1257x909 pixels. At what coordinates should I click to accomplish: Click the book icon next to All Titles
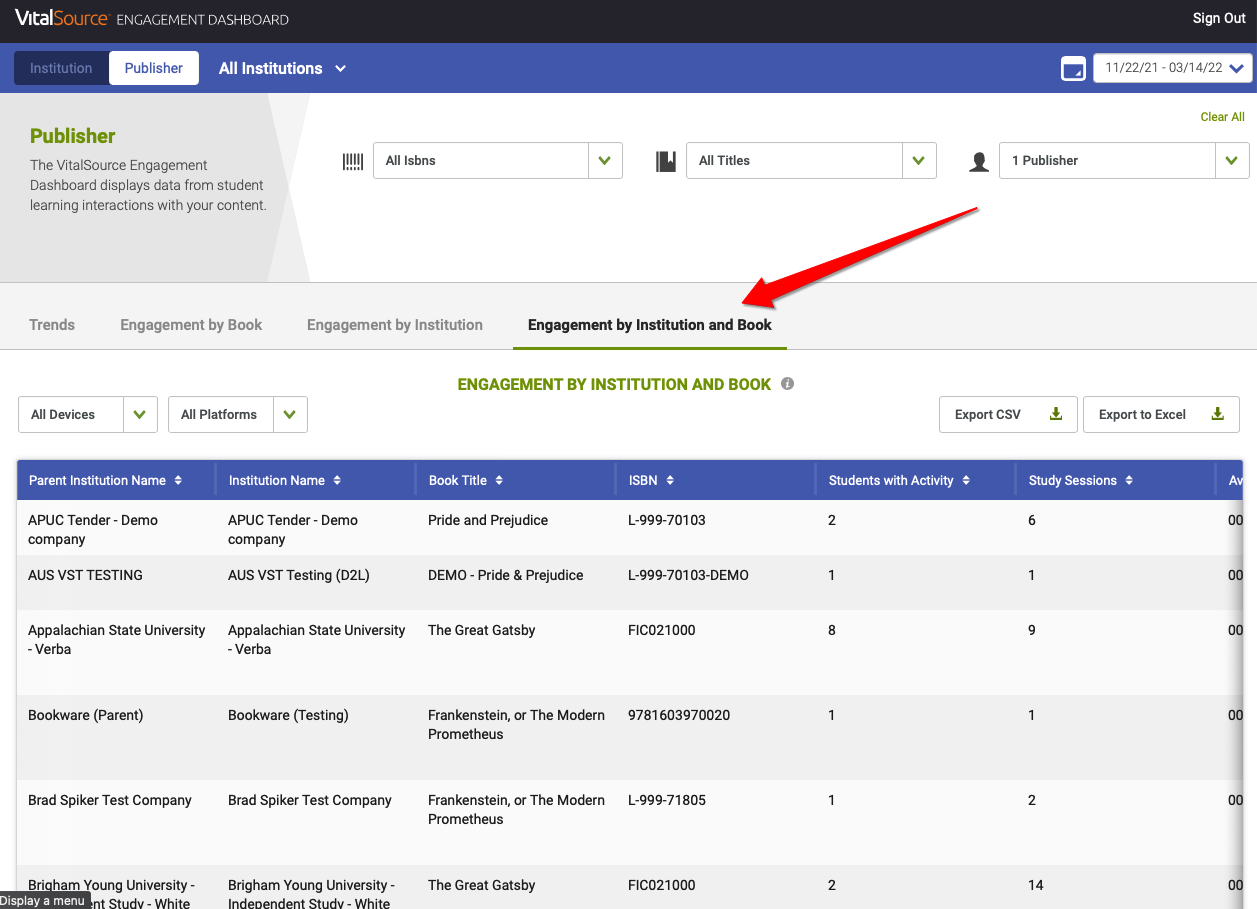666,161
